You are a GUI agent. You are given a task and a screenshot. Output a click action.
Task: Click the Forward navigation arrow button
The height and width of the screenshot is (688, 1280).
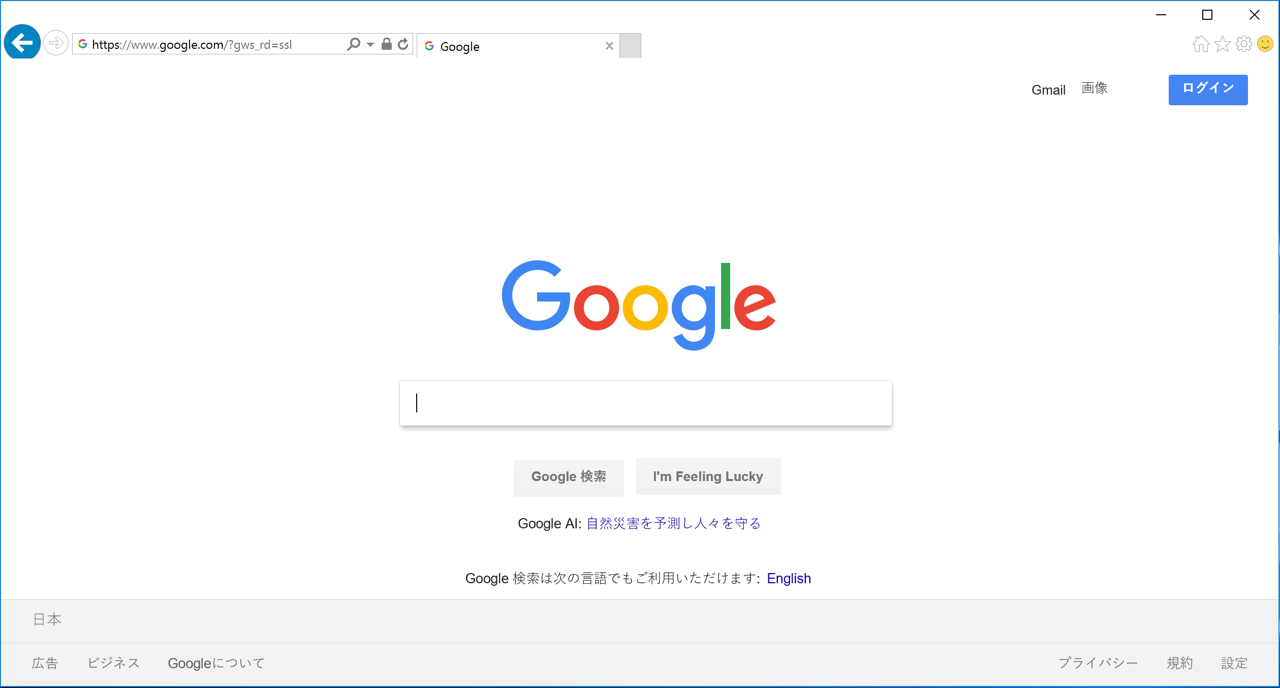pos(56,44)
